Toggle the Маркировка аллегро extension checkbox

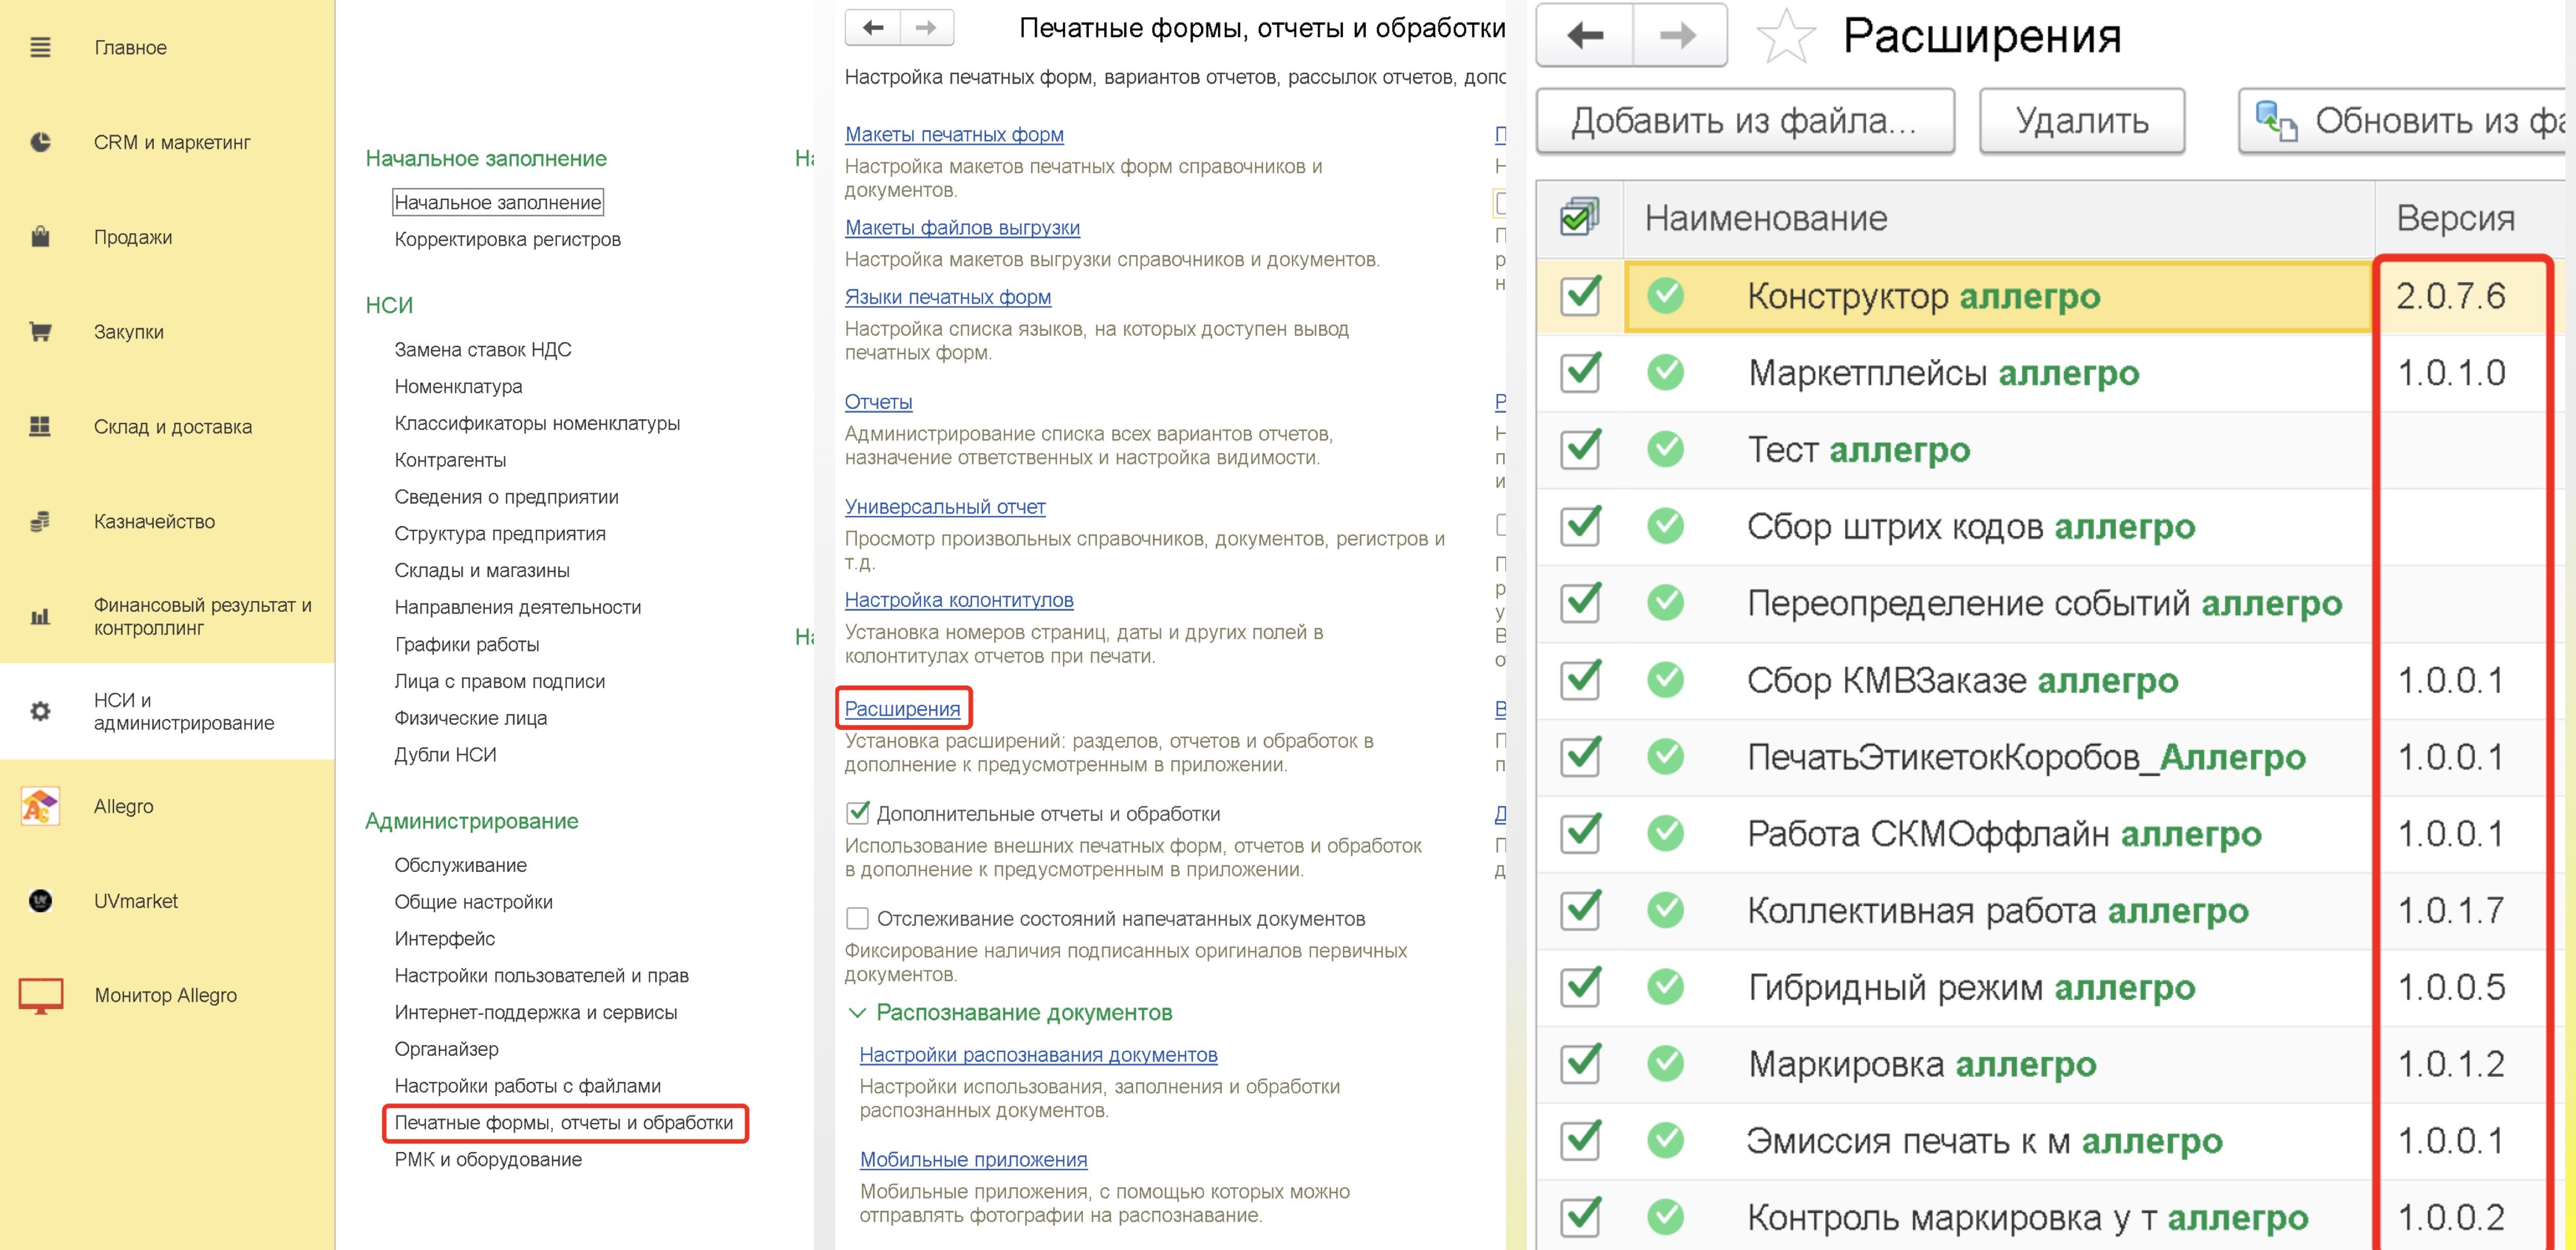pos(1580,1063)
